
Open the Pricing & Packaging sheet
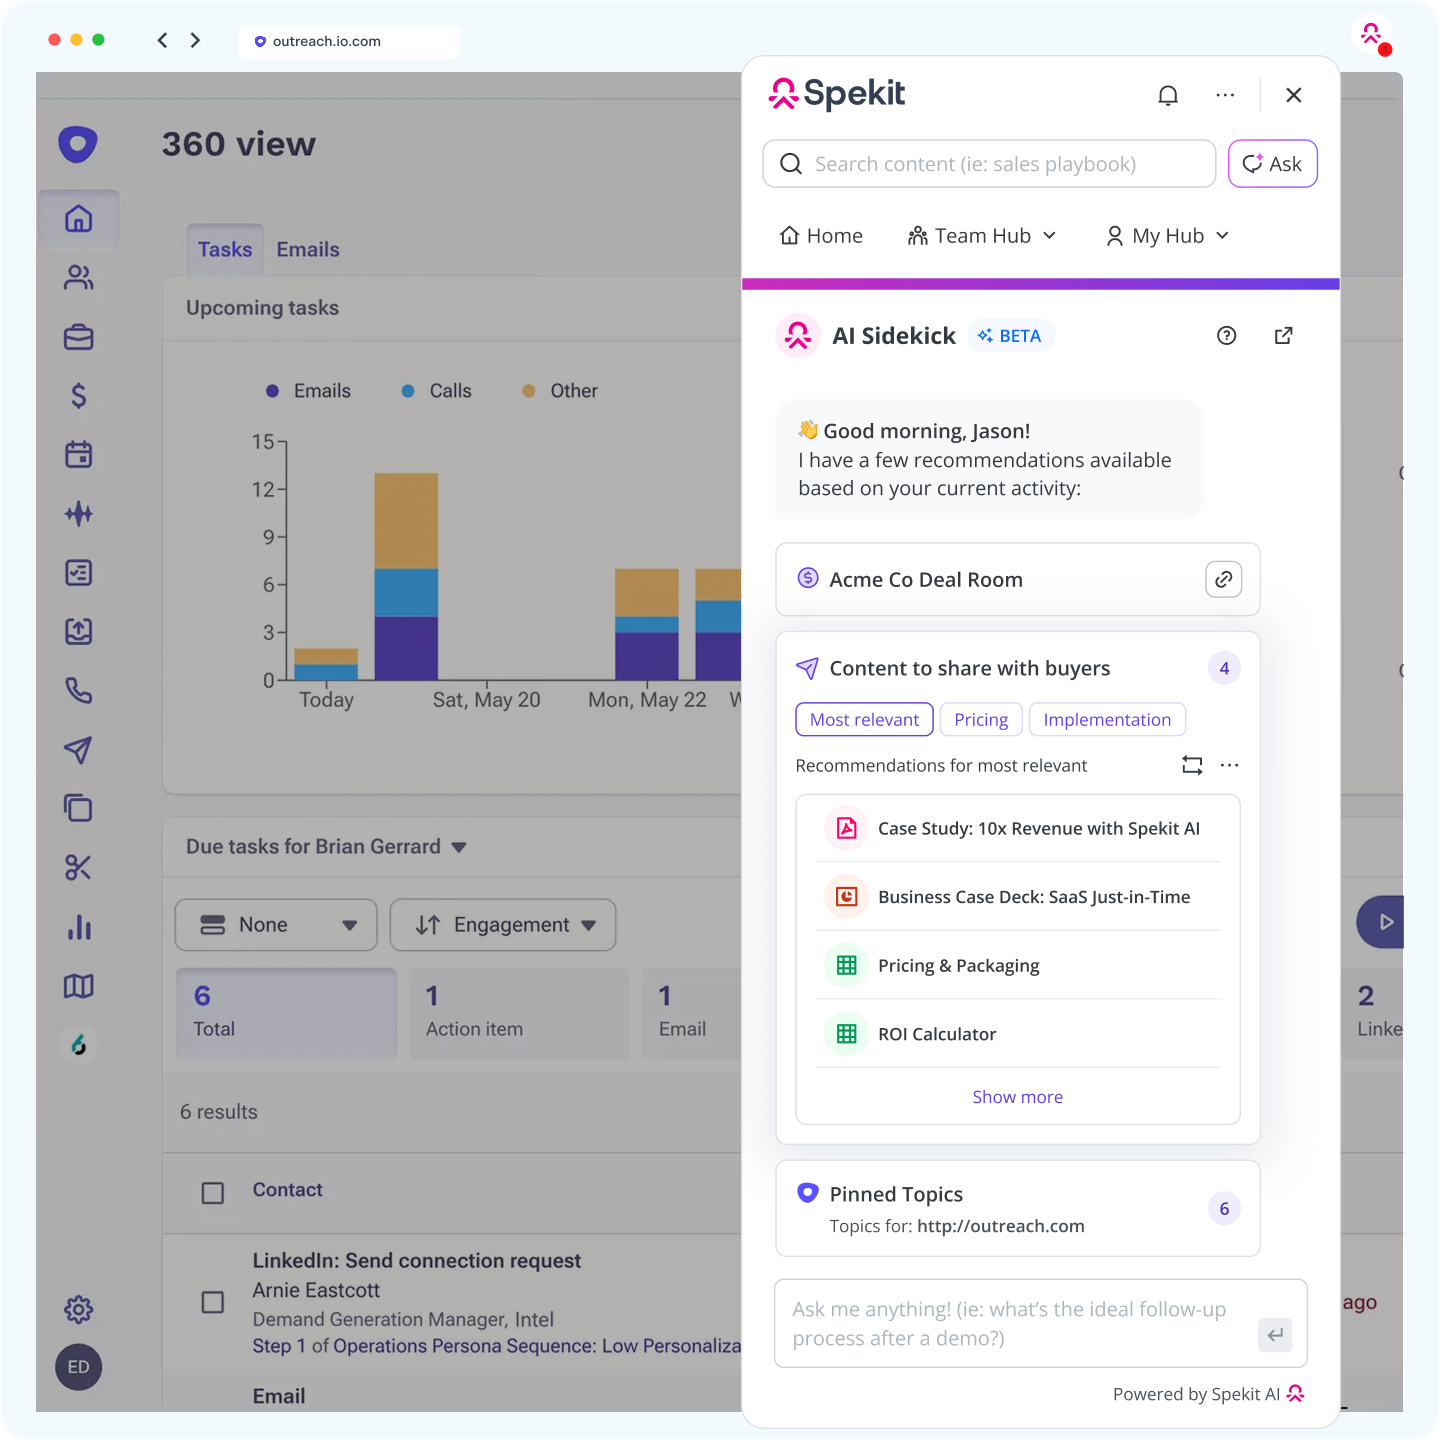[x=1018, y=965]
